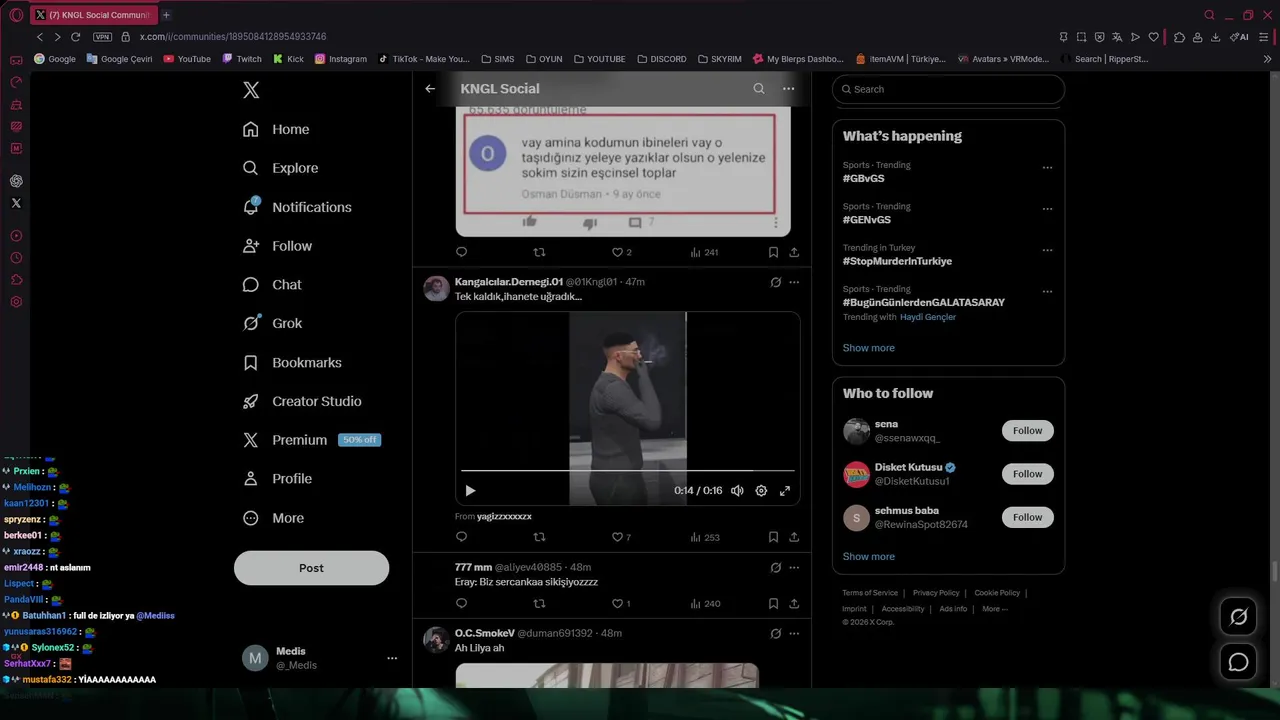Open Premium with the 50% off badge
The height and width of the screenshot is (720, 1280).
coord(311,440)
